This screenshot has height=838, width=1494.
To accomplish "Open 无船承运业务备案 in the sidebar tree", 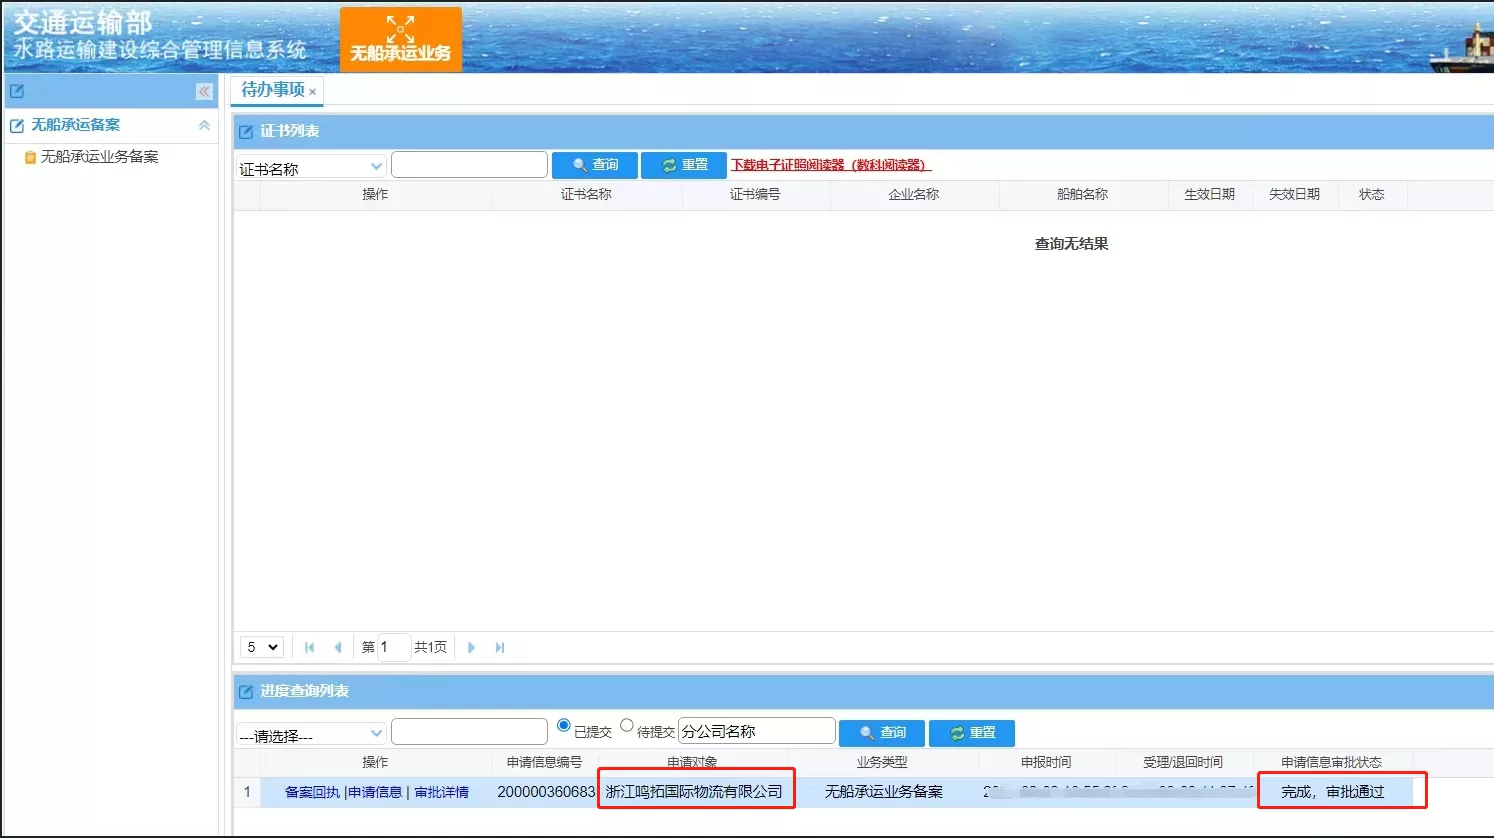I will (x=99, y=157).
